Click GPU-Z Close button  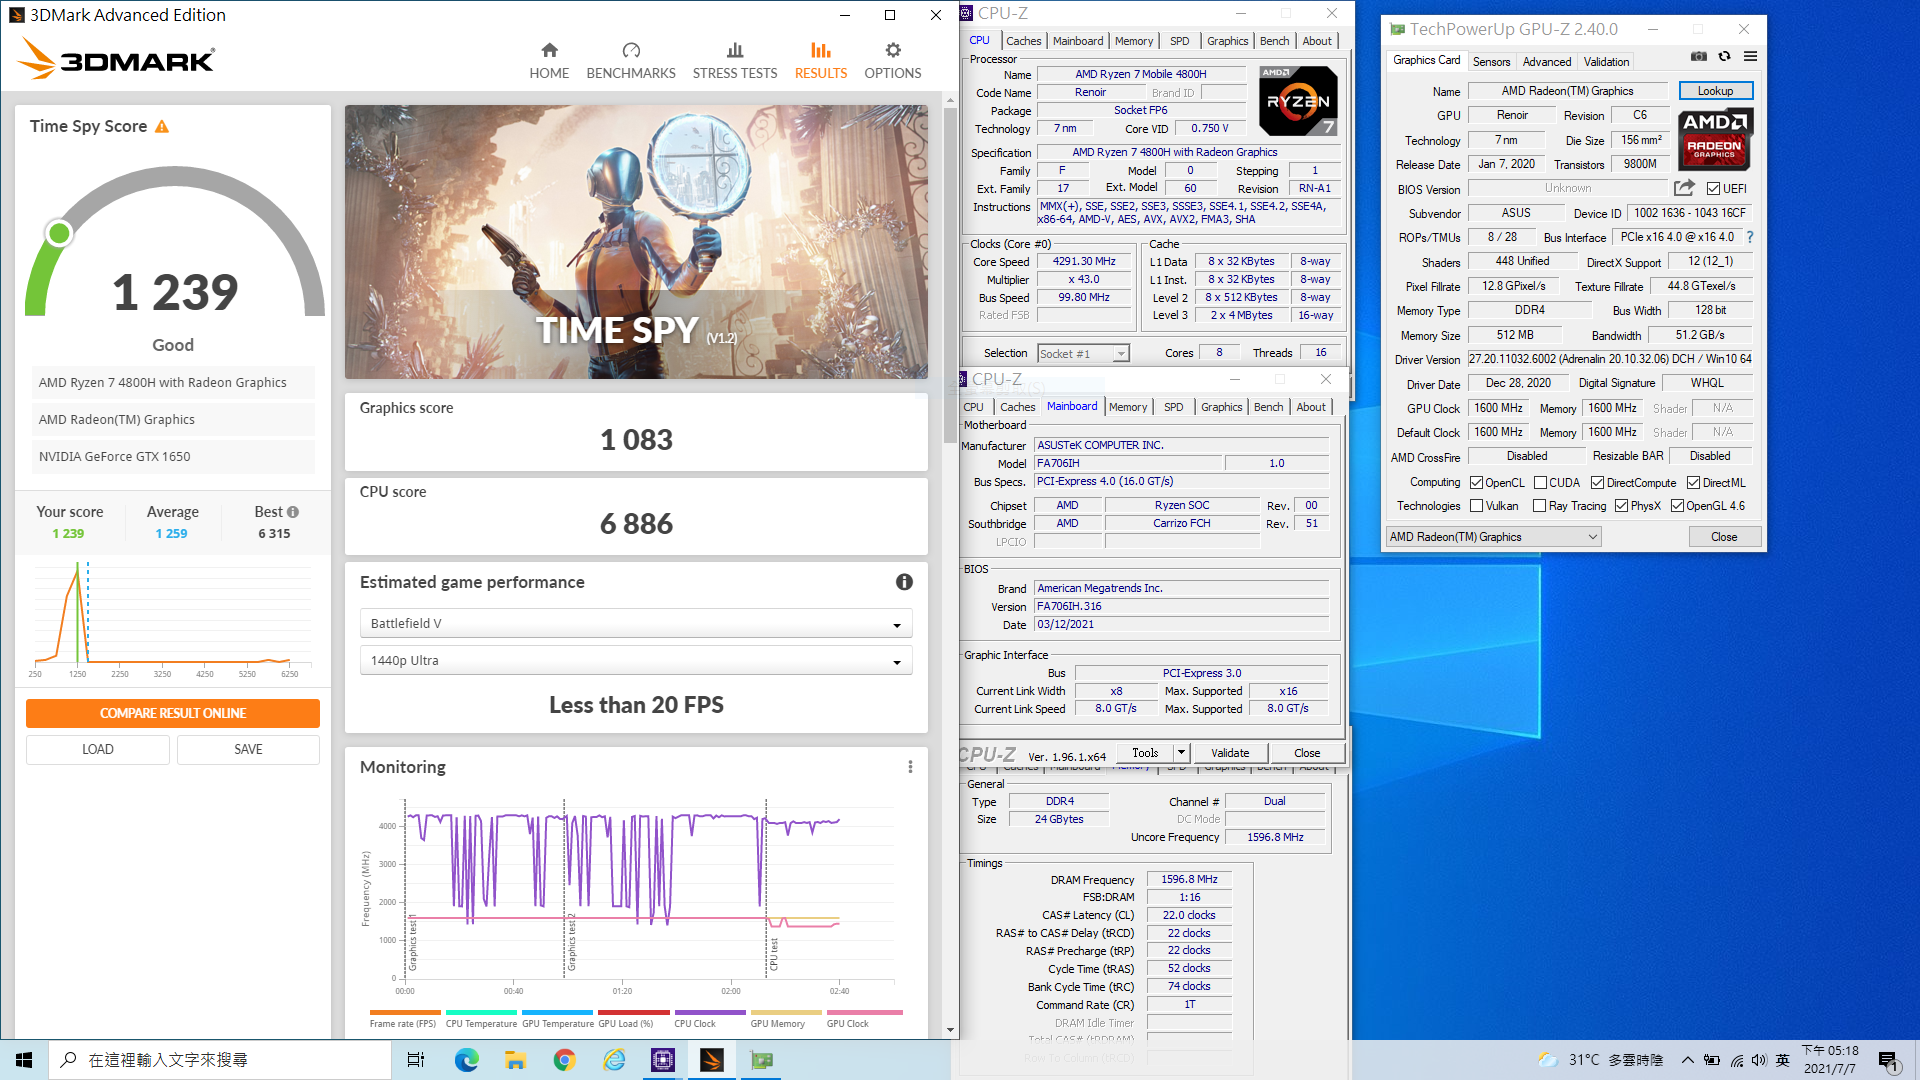click(x=1724, y=537)
